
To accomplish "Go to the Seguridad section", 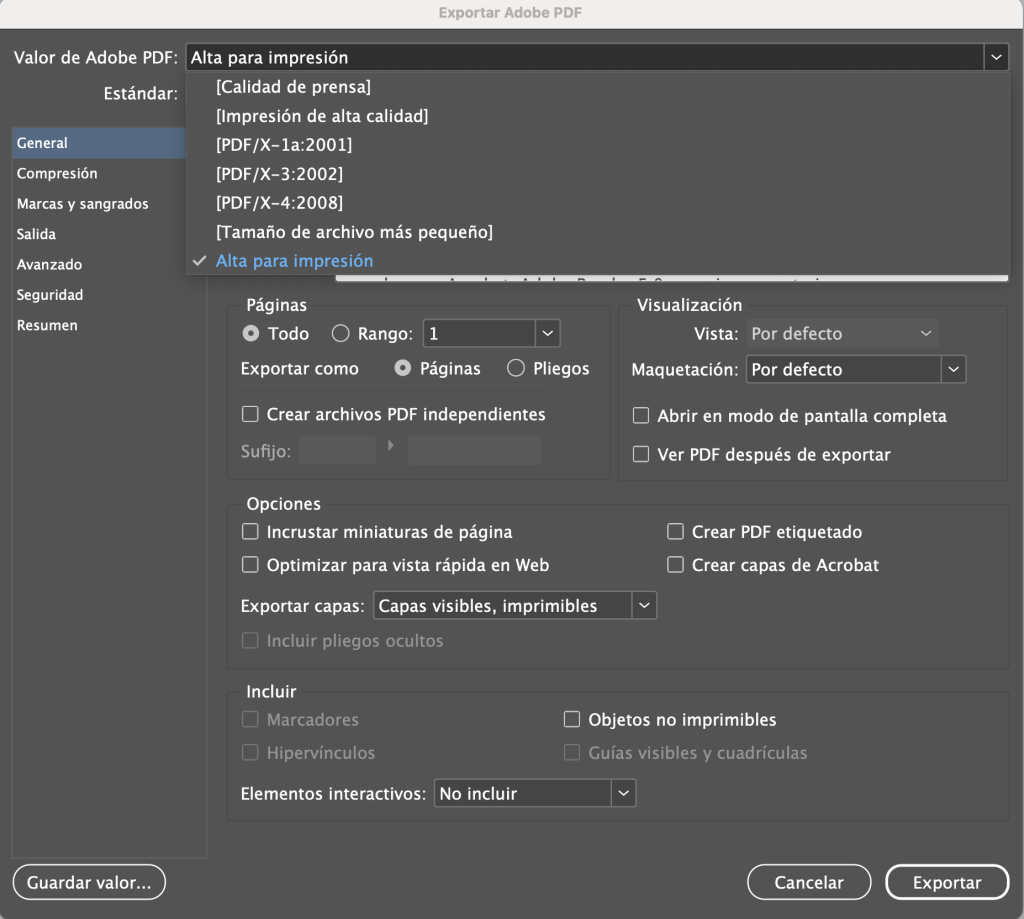I will [x=50, y=295].
